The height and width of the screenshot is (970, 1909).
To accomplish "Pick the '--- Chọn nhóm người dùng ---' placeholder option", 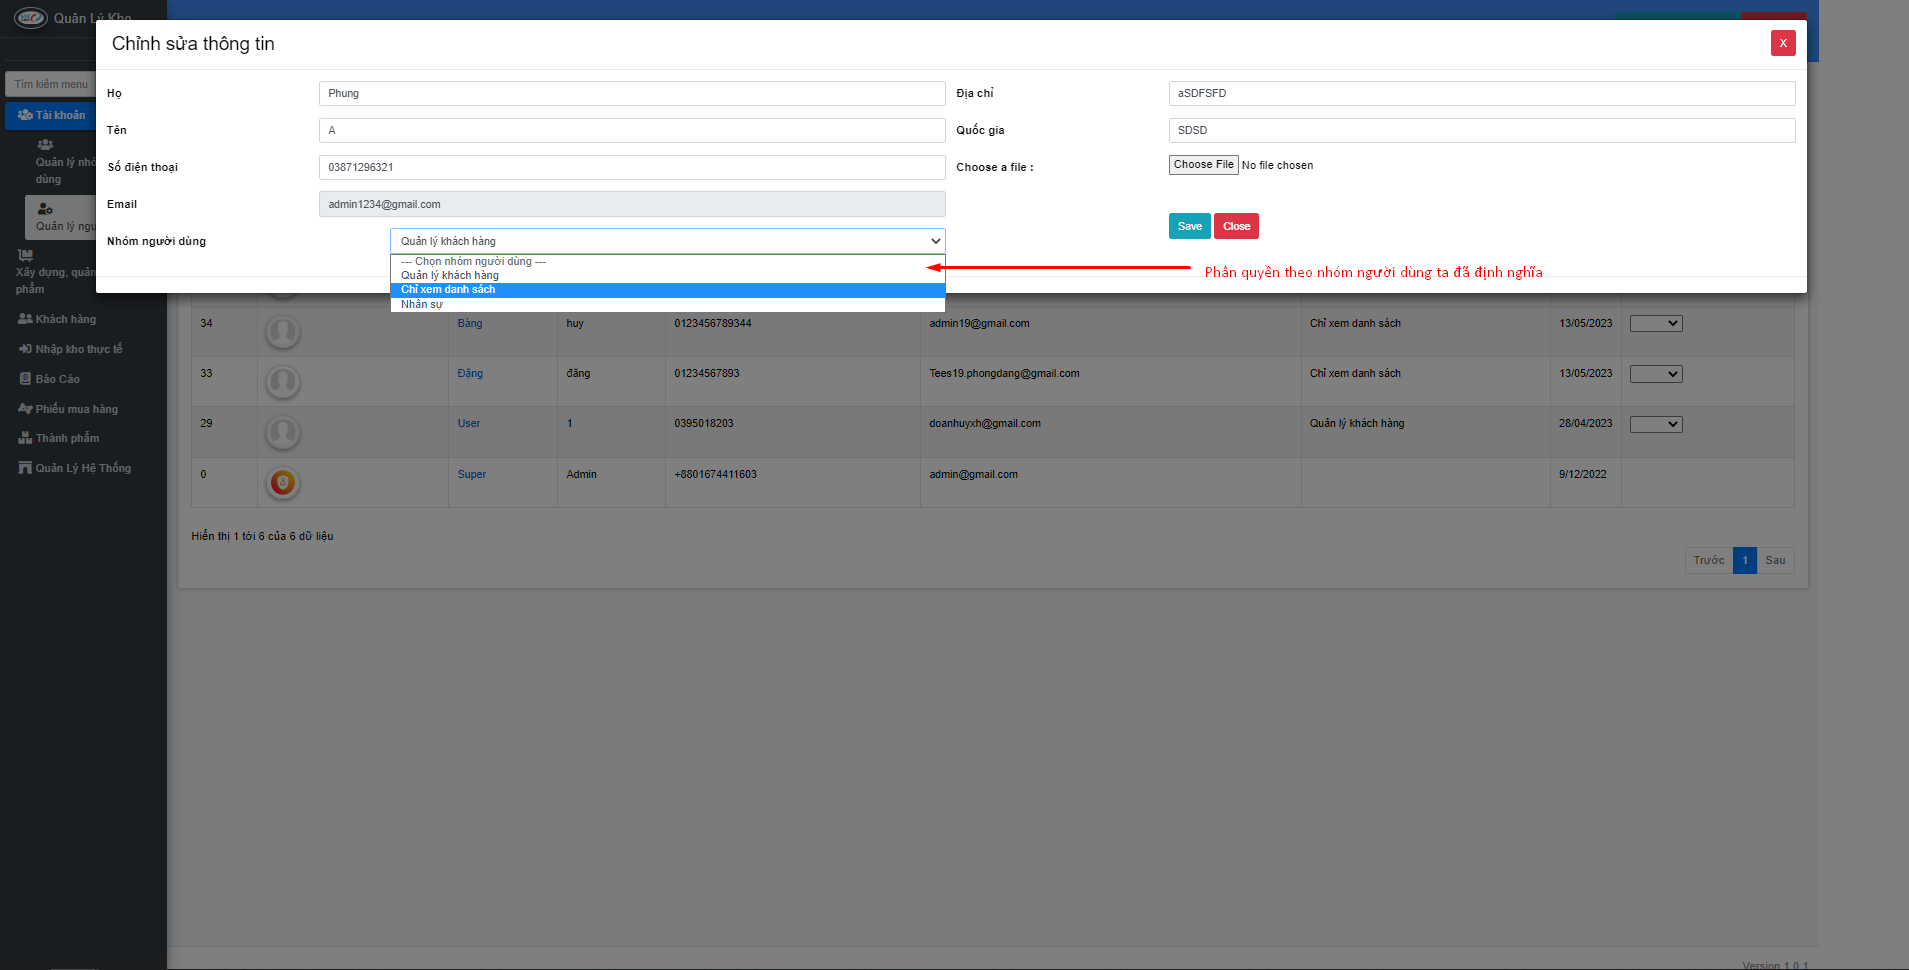I will (668, 262).
